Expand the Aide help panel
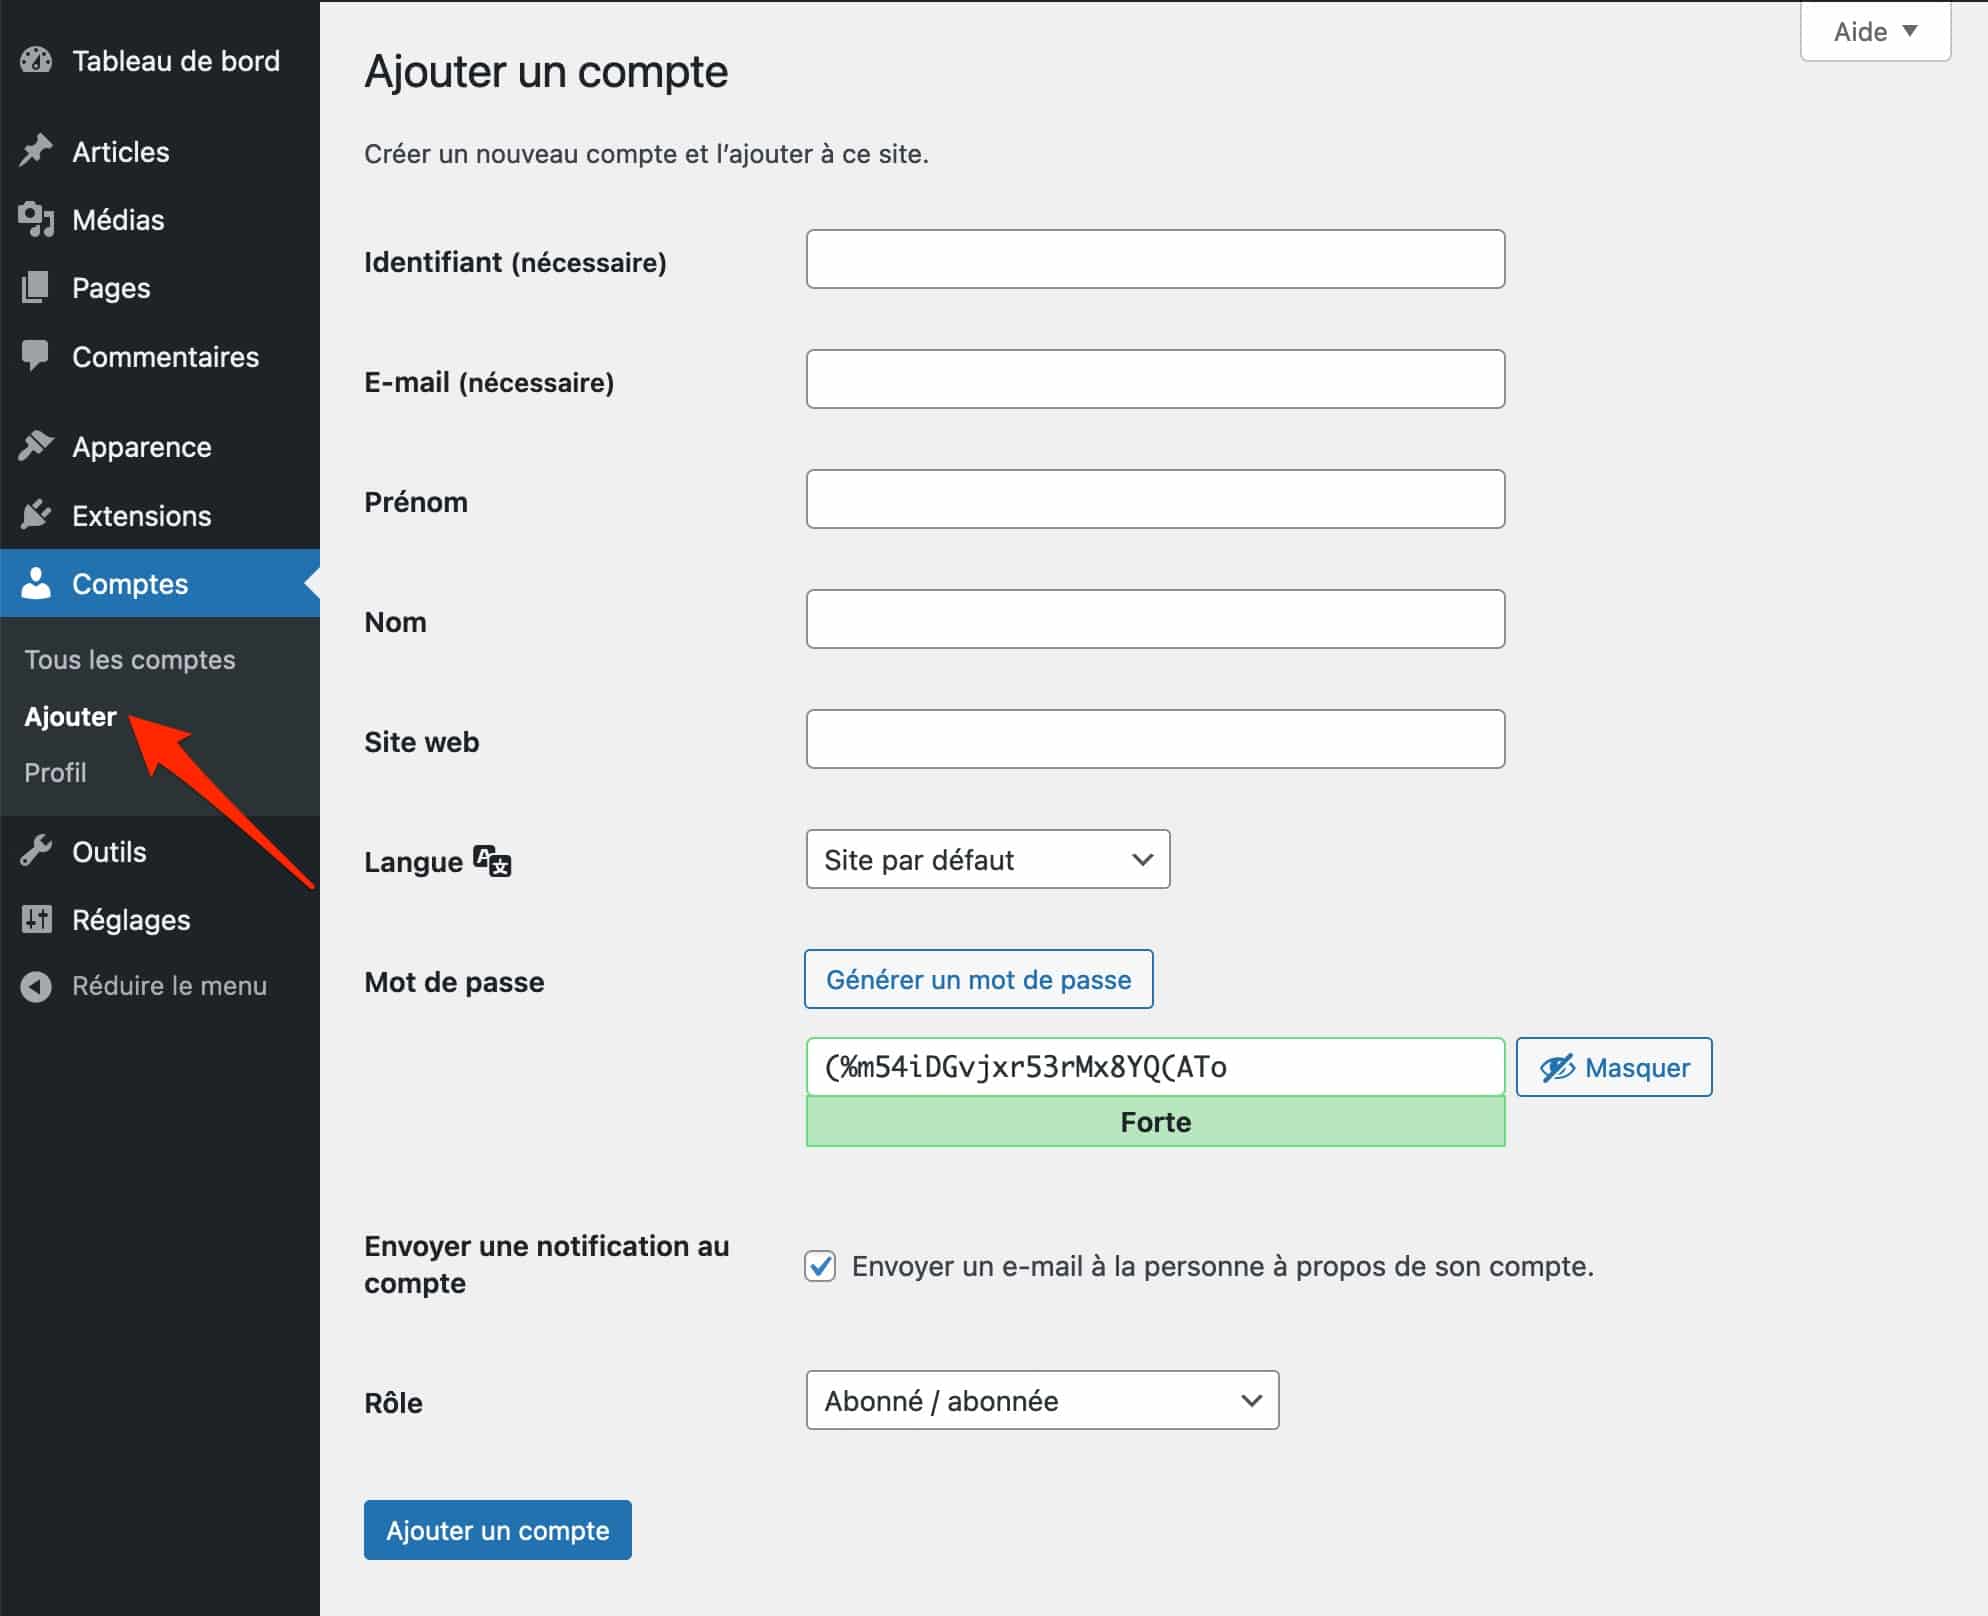 point(1875,32)
